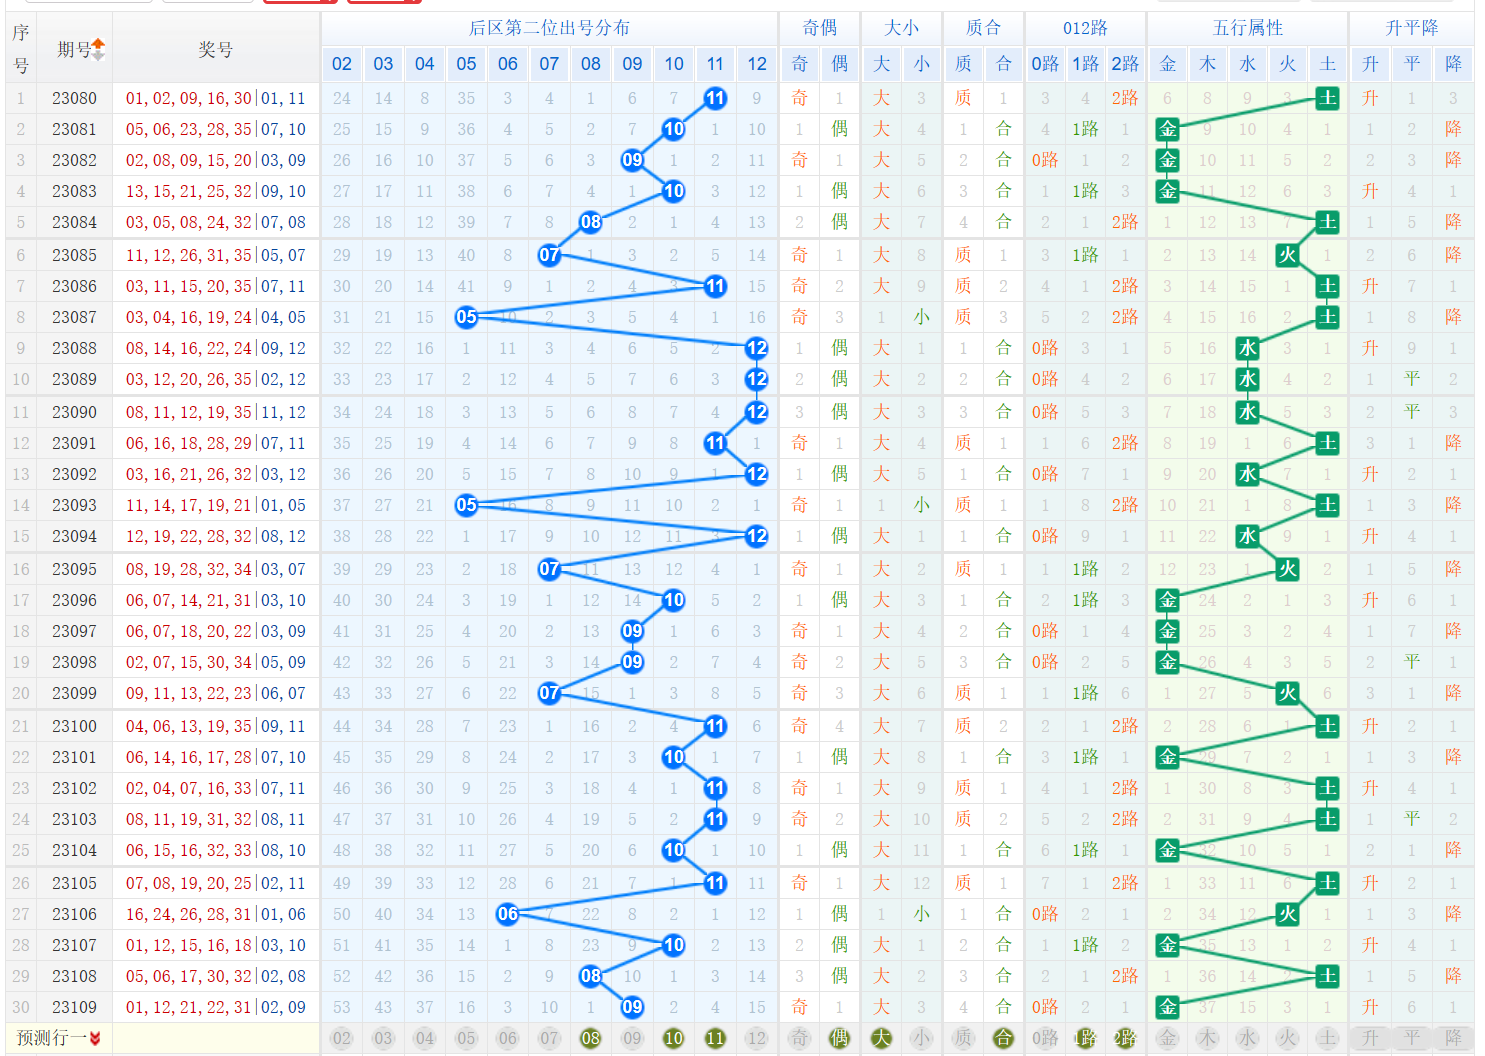Click the 升 column header
This screenshot has width=1485, height=1056.
1370,64
